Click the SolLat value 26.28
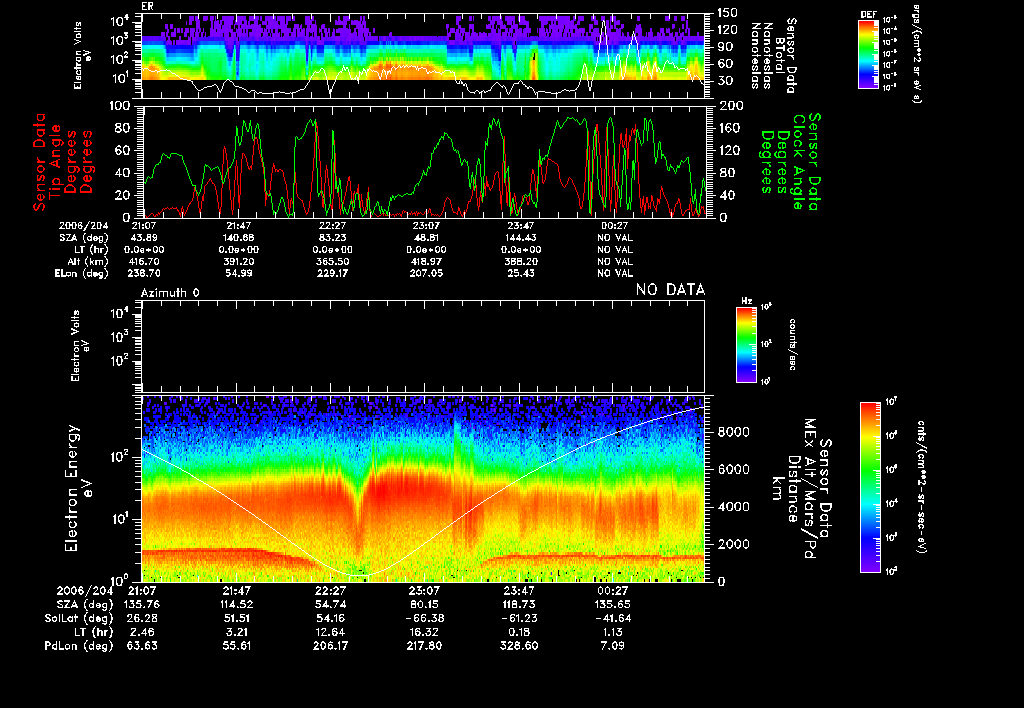 pyautogui.click(x=142, y=618)
